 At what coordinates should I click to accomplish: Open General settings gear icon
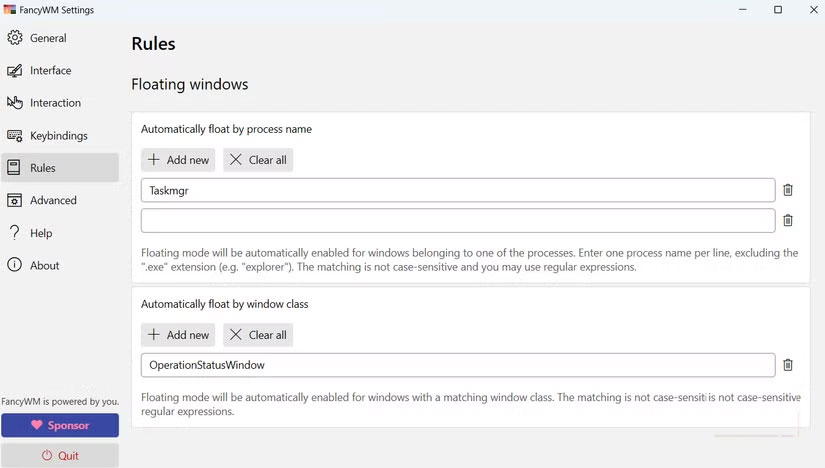[15, 38]
